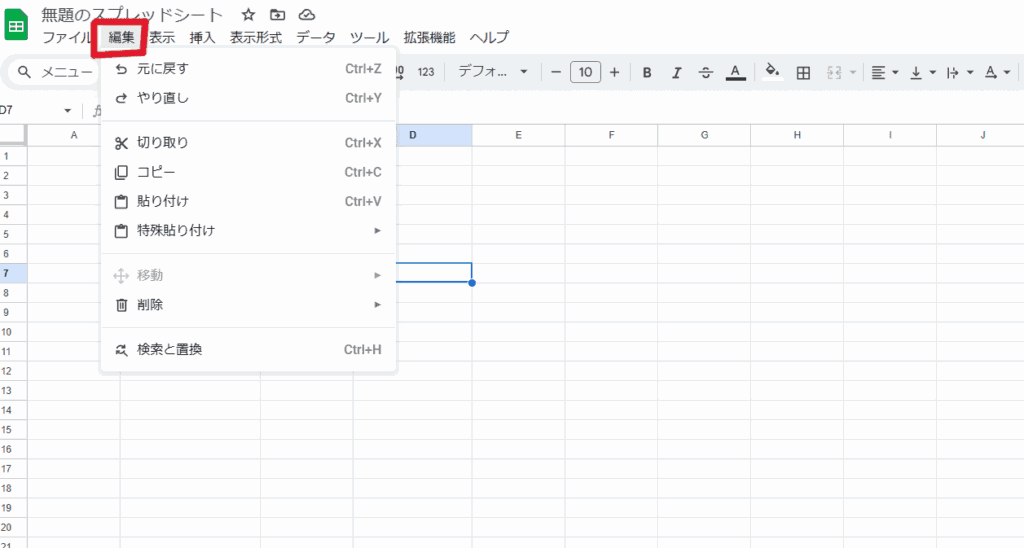
Task: Toggle strikethrough formatting
Action: pos(706,73)
